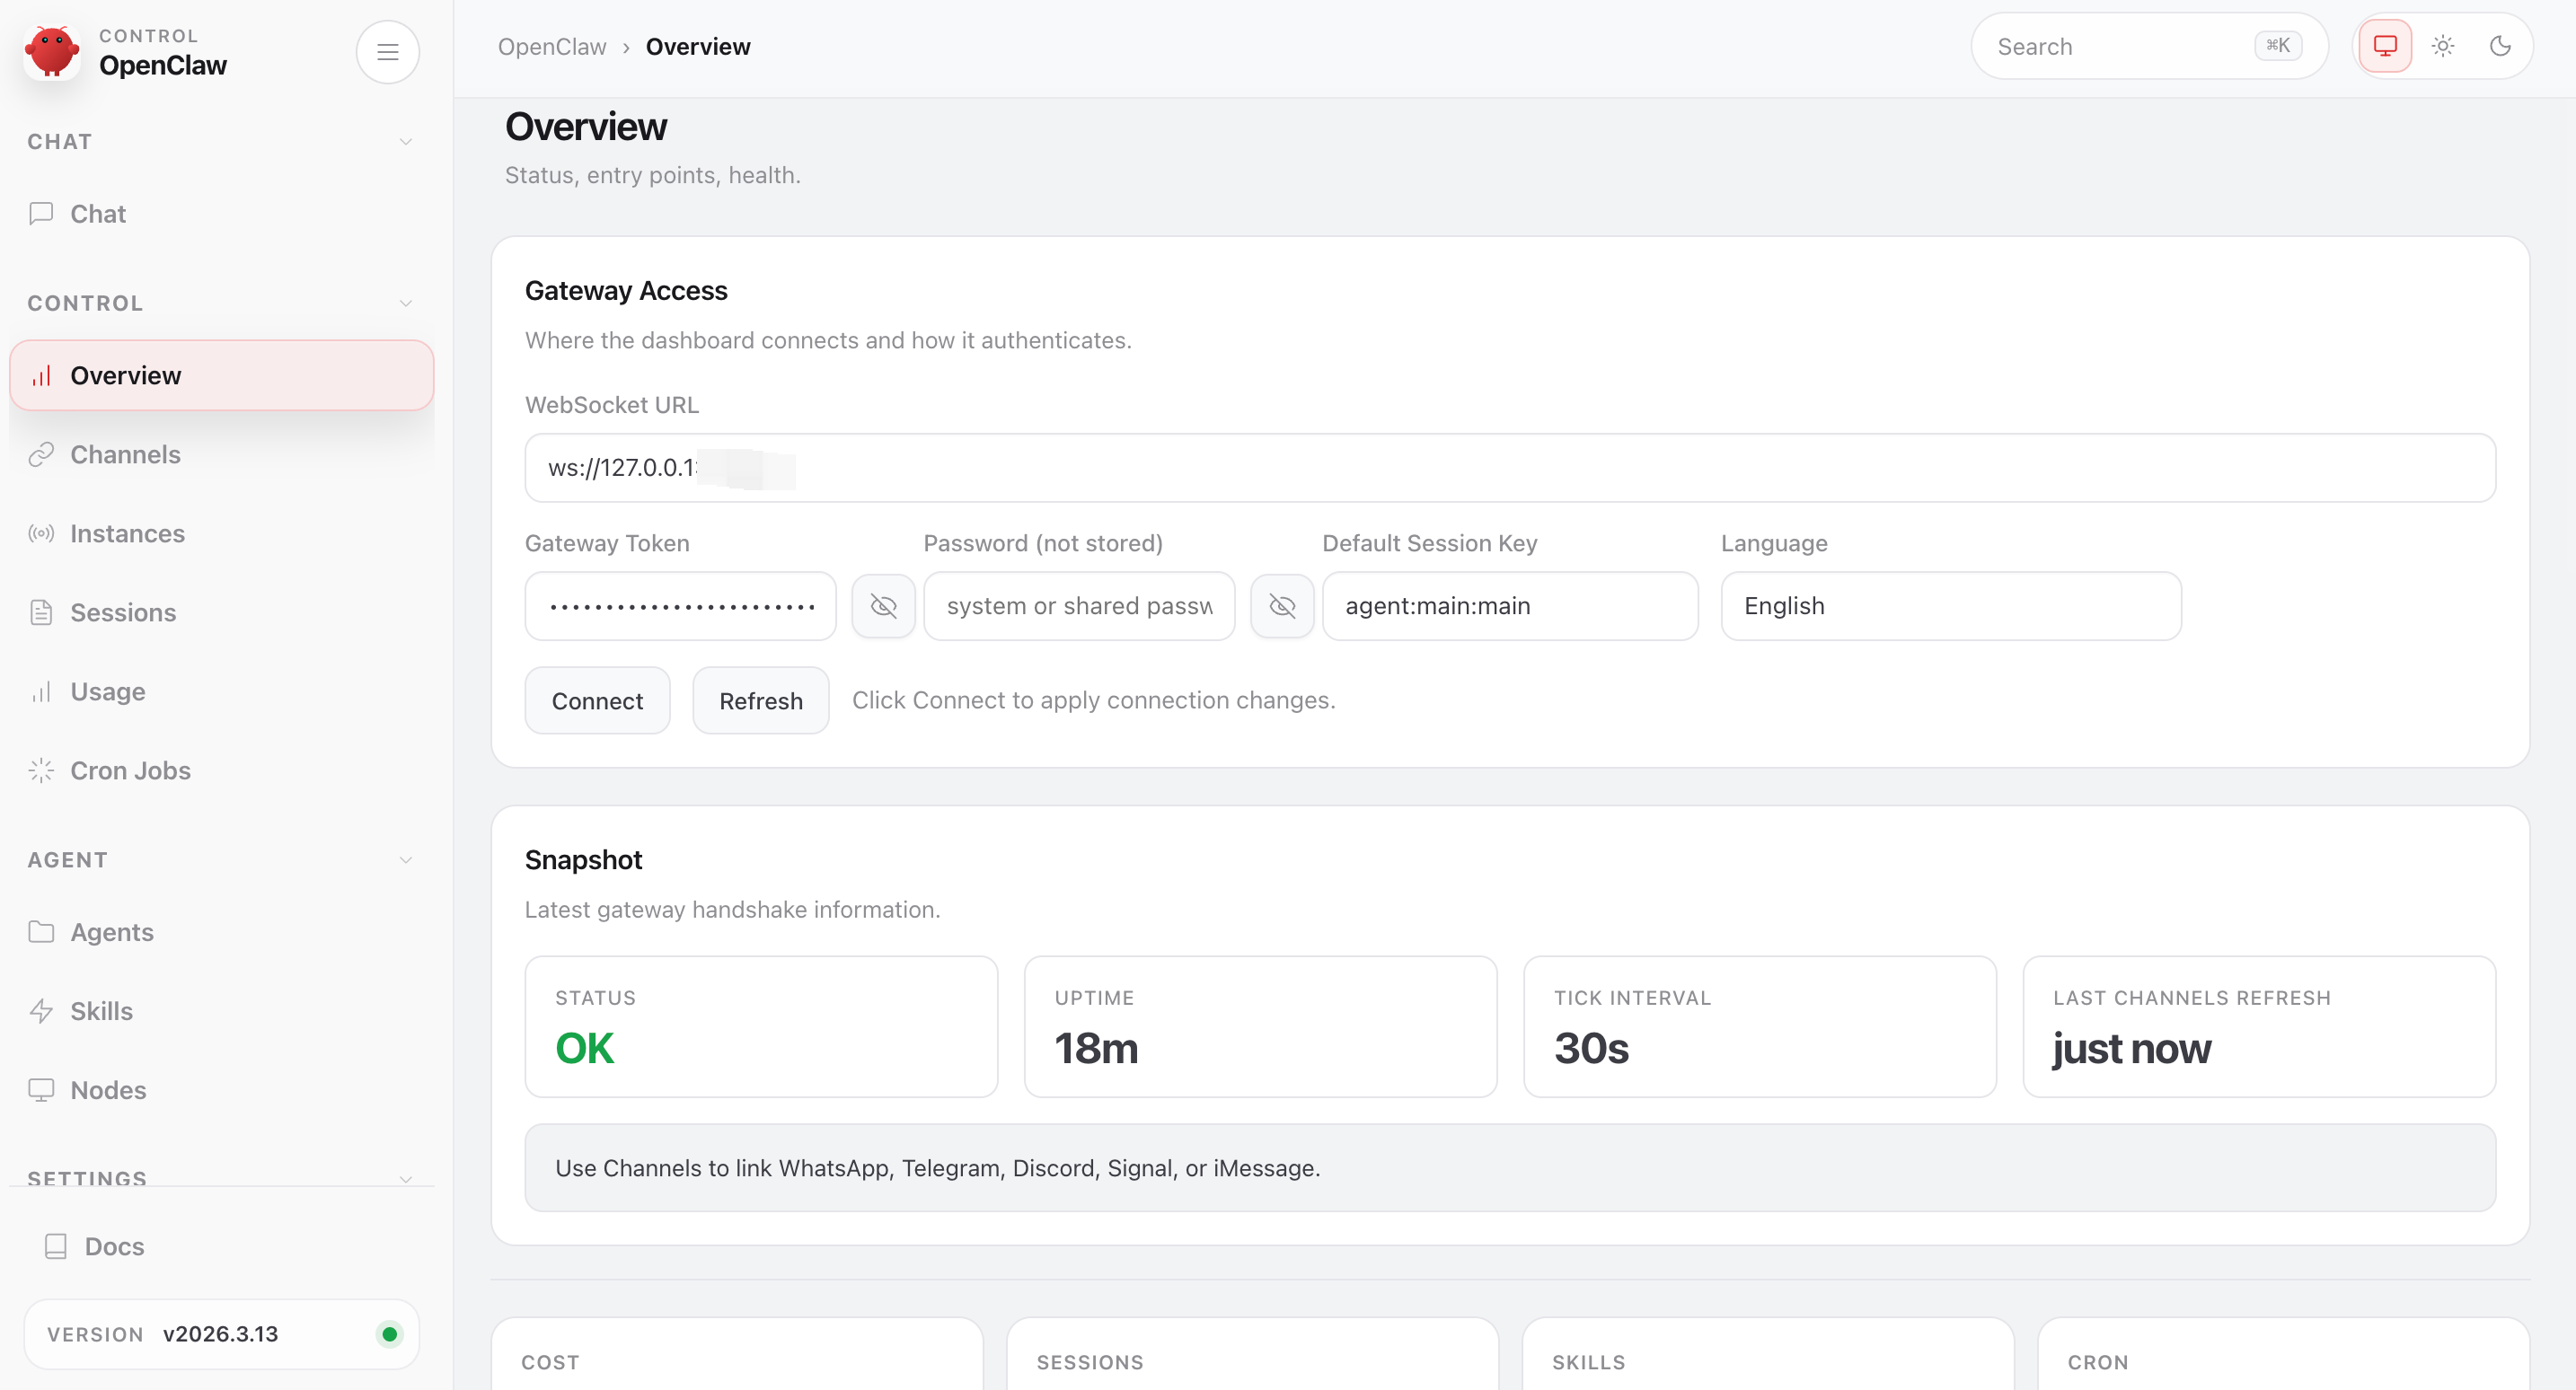Collapse the CHAT sidebar section
The width and height of the screenshot is (2576, 1390).
point(405,142)
